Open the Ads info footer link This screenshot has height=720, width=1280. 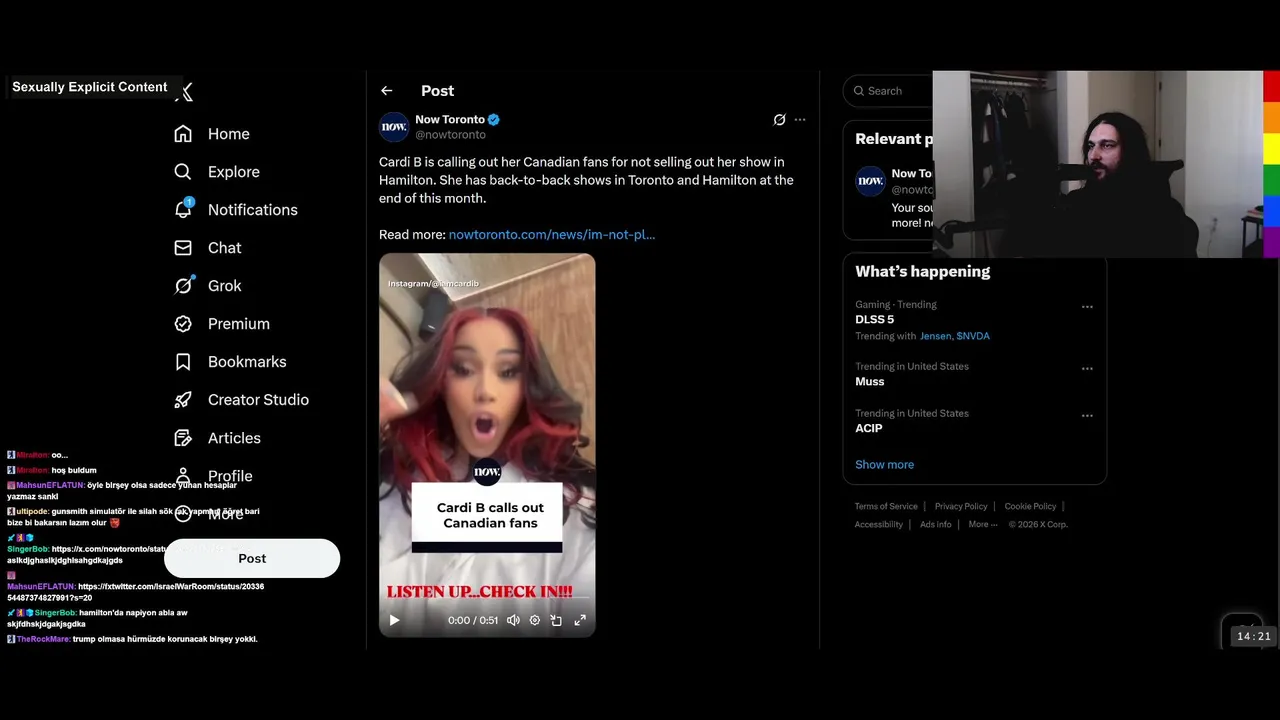coord(936,525)
